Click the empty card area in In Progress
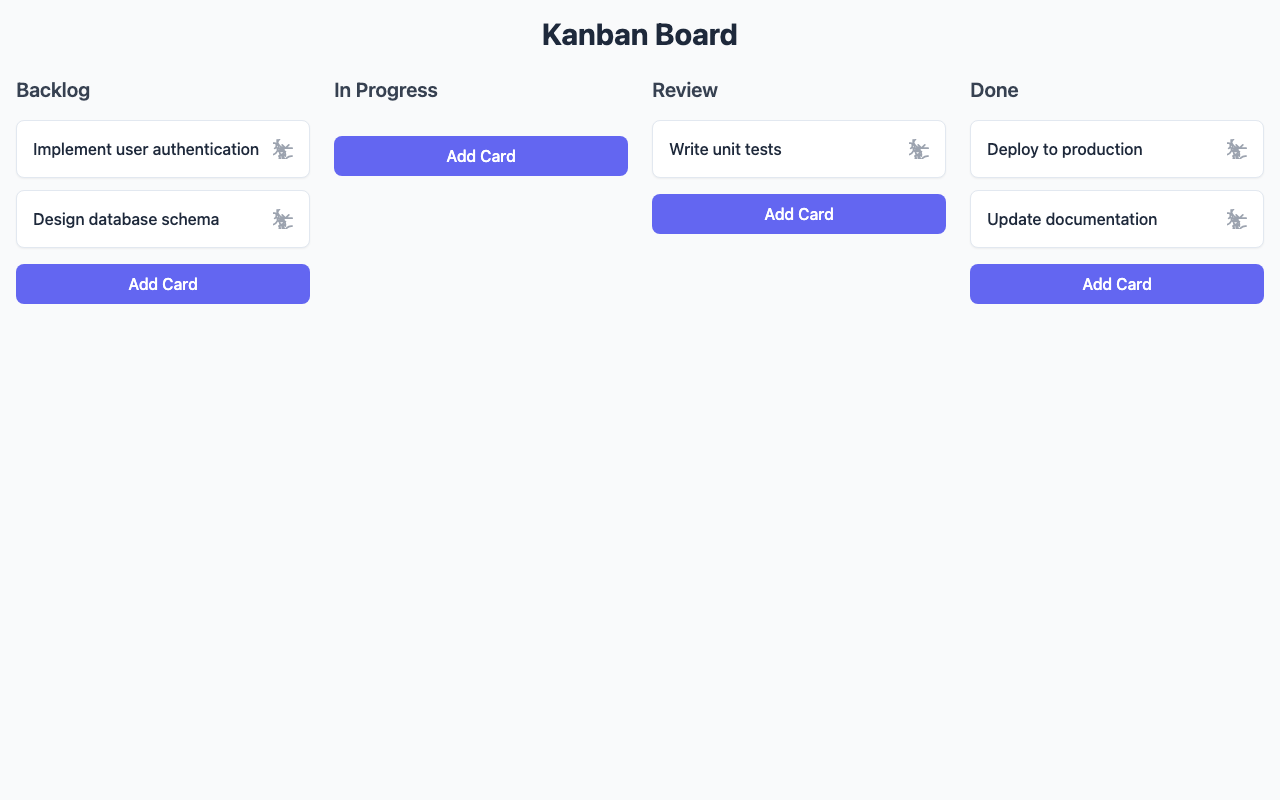This screenshot has height=800, width=1280. [481, 126]
